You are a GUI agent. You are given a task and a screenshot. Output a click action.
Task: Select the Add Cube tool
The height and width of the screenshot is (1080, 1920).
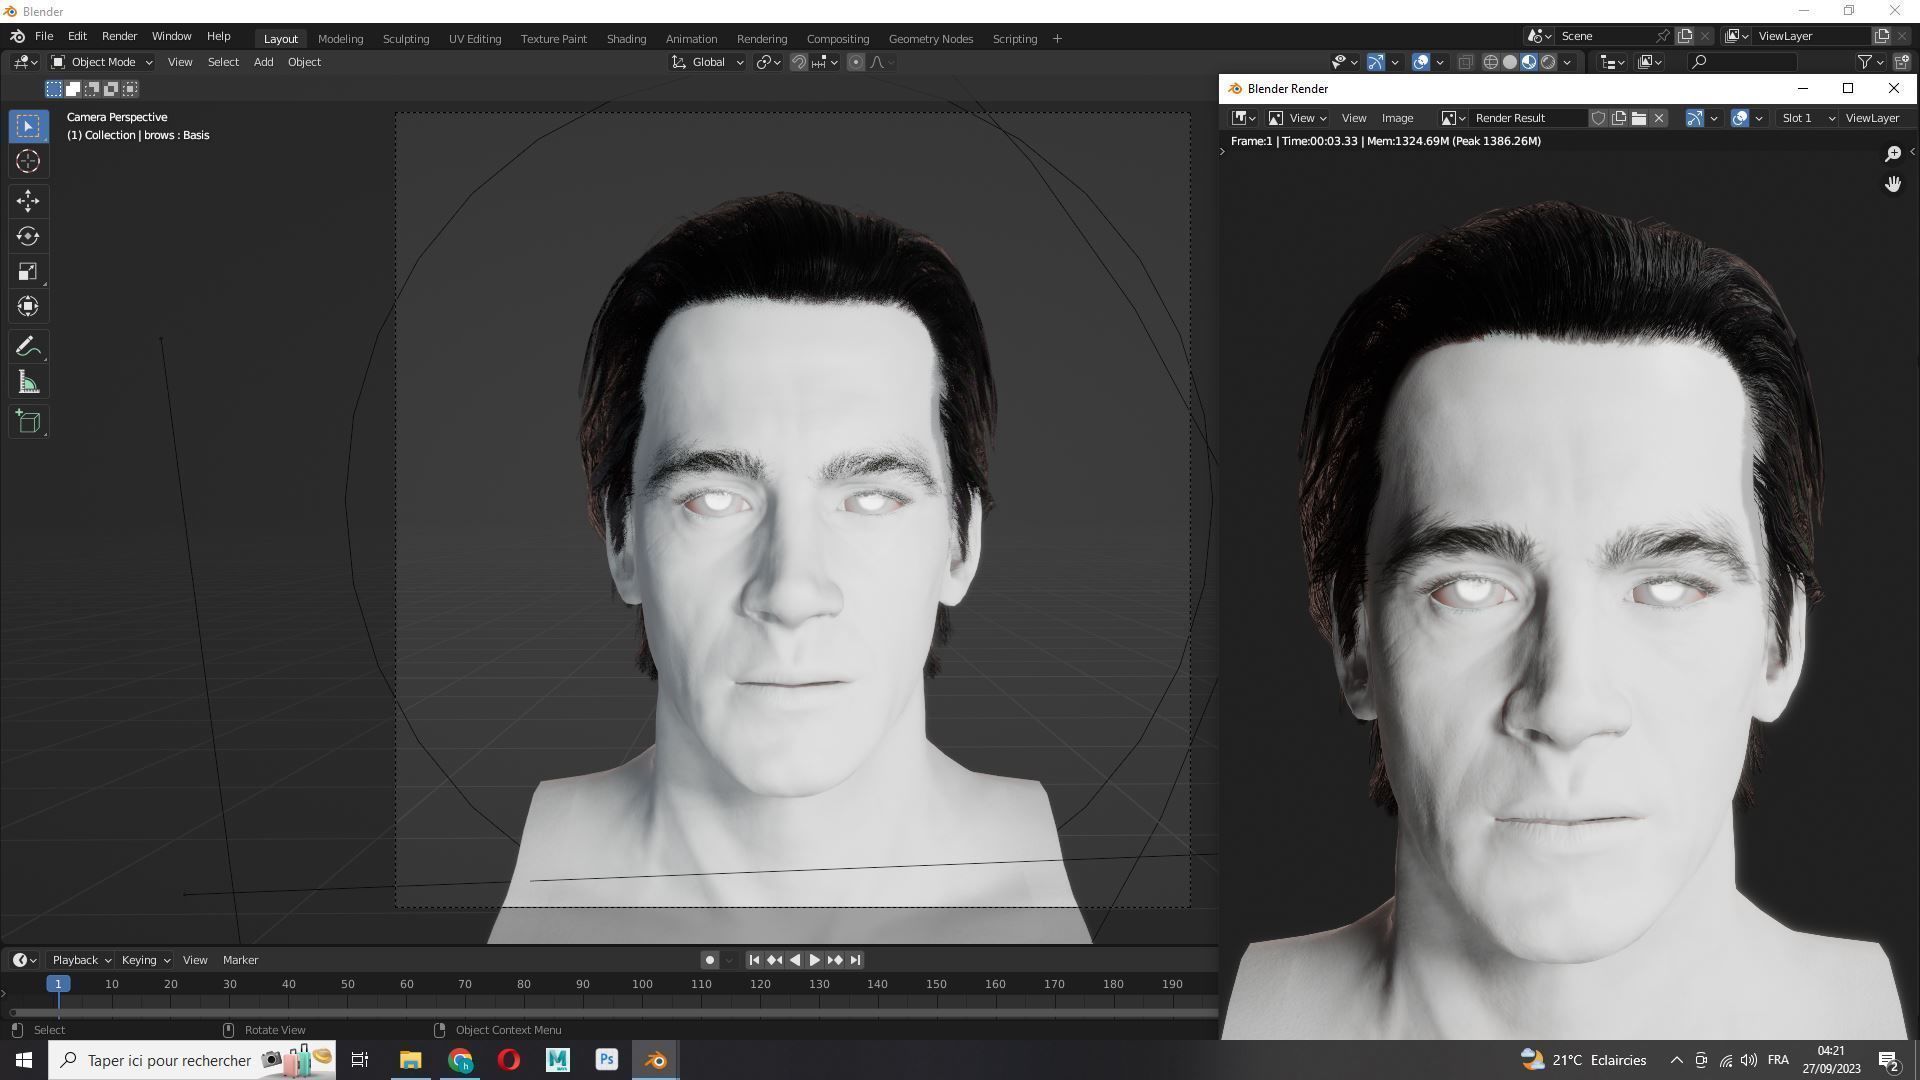tap(28, 422)
